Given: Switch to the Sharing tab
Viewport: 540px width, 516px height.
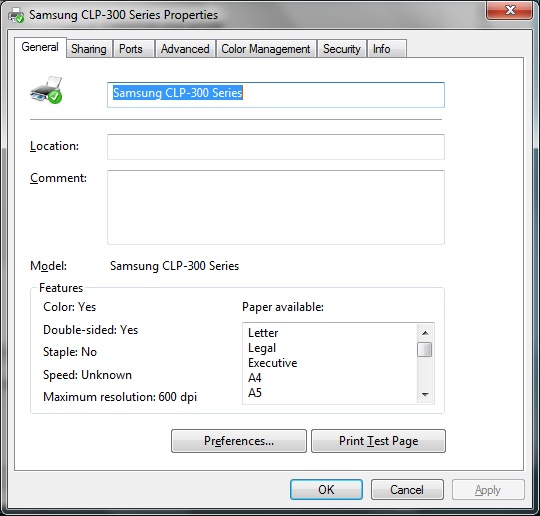Looking at the screenshot, I should pyautogui.click(x=89, y=49).
